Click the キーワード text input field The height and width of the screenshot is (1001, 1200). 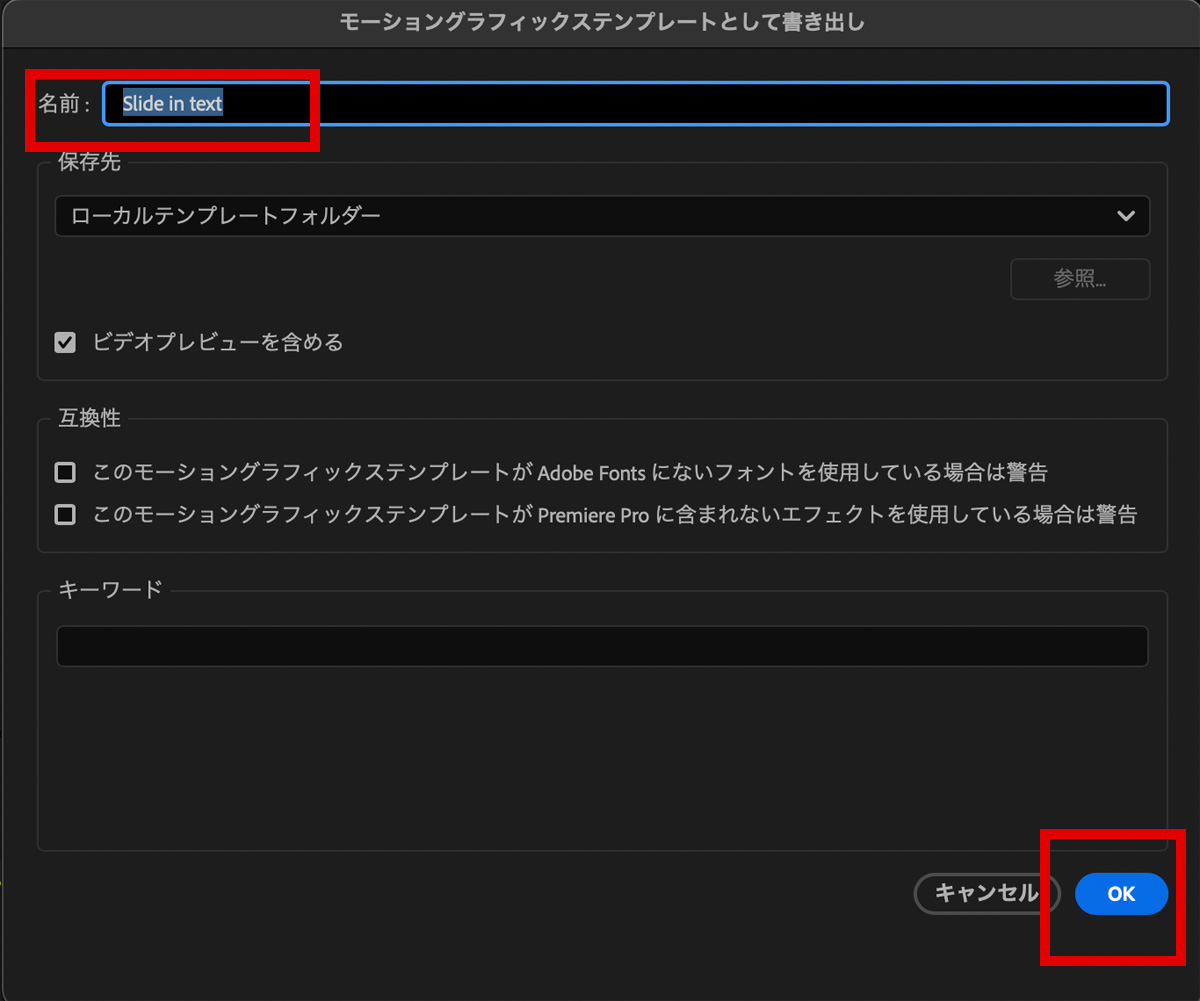601,647
